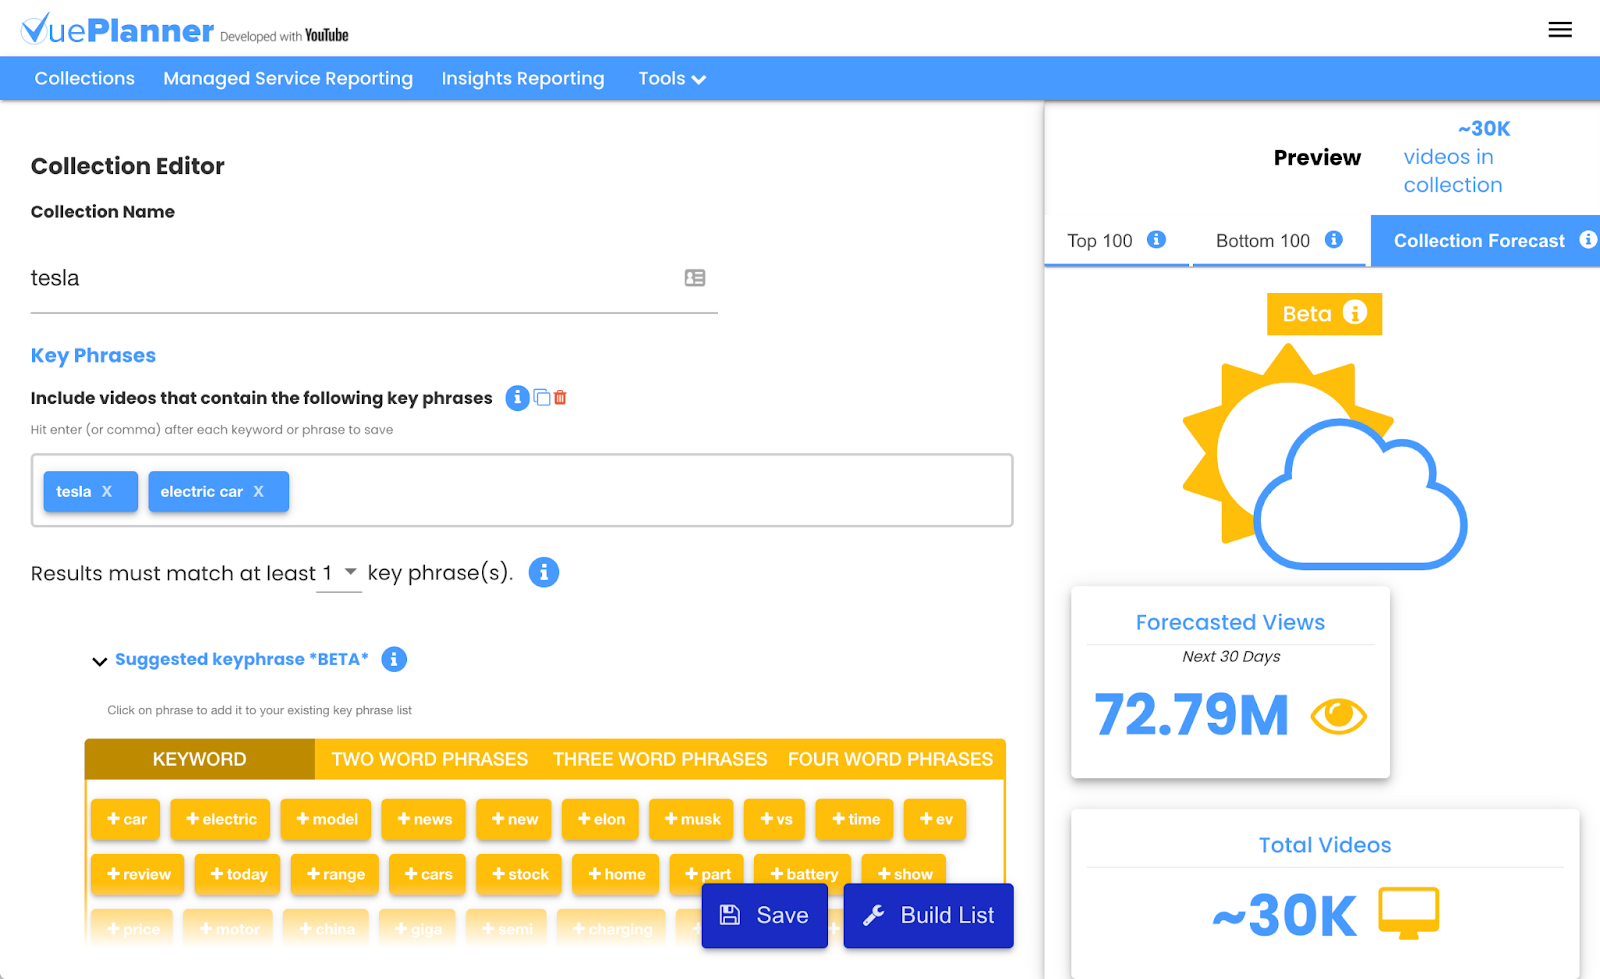The image size is (1600, 979).
Task: Switch to Top 100 tab
Action: click(1117, 241)
